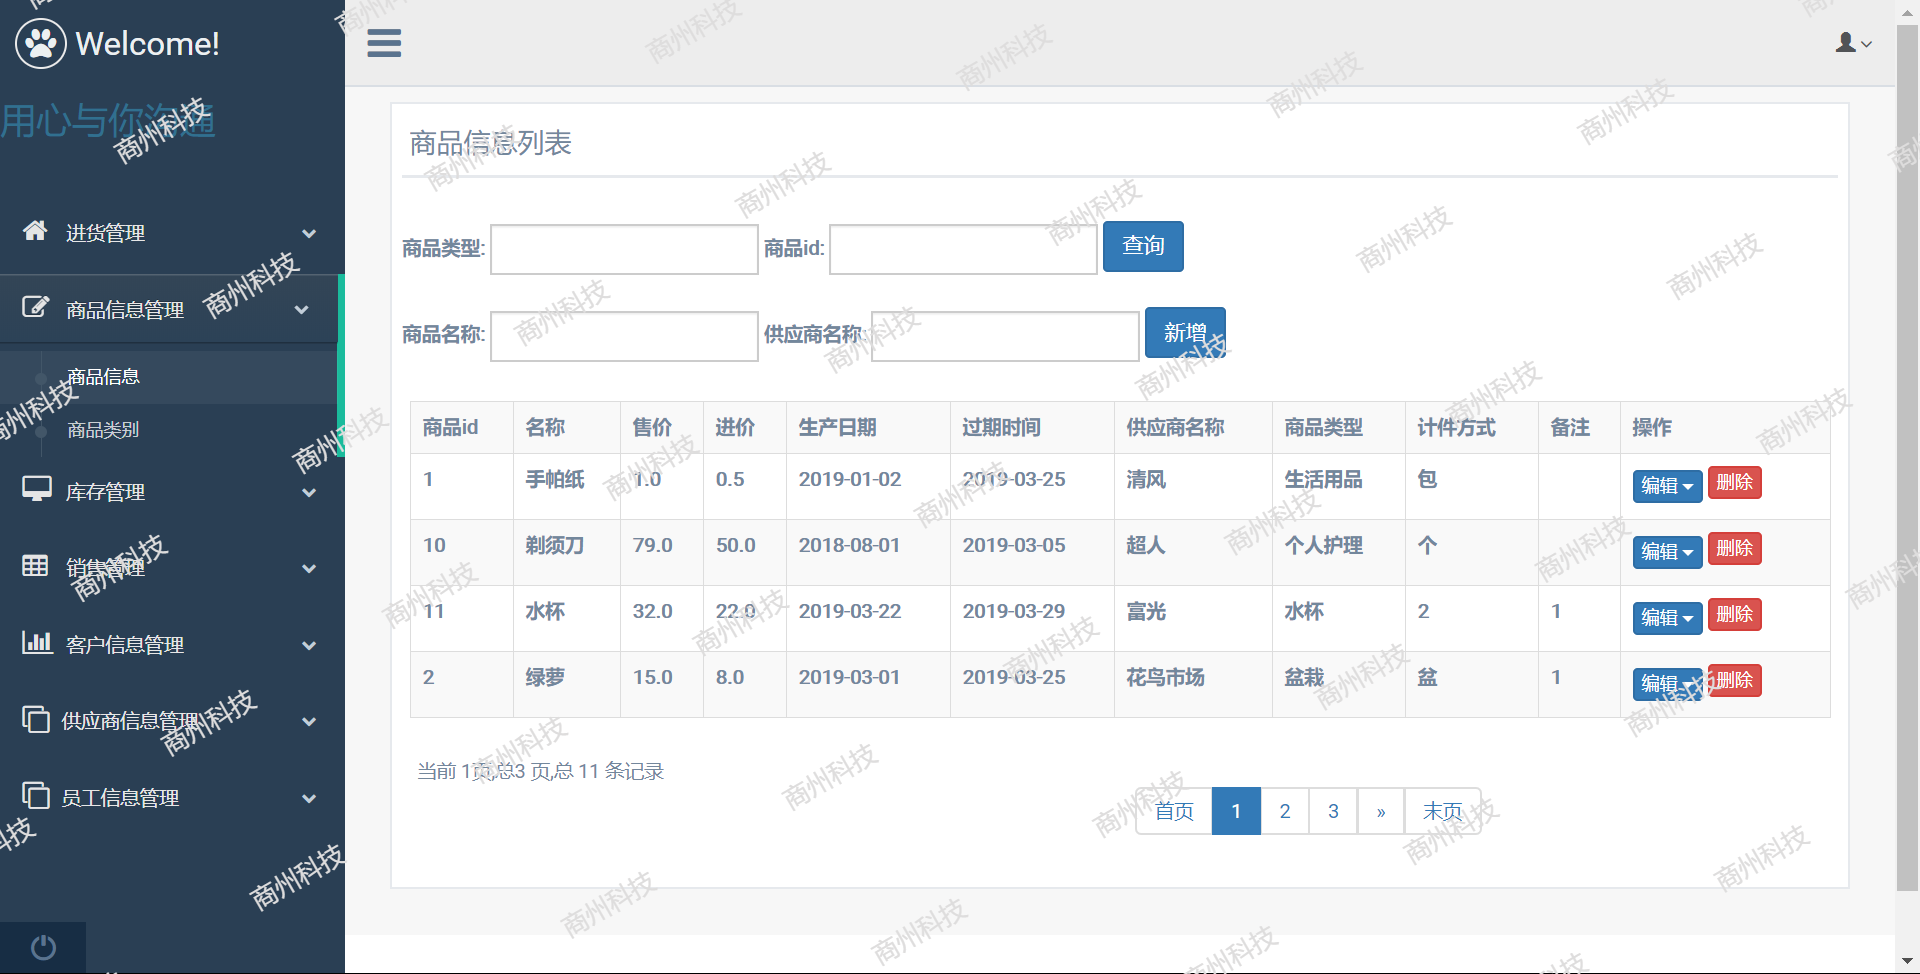The height and width of the screenshot is (974, 1920).
Task: Click the 当前 1页 record summary text
Action: (540, 771)
